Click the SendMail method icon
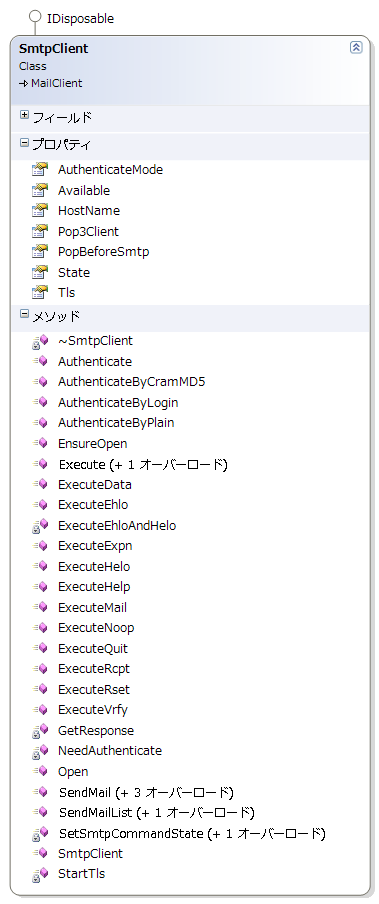 [40, 792]
